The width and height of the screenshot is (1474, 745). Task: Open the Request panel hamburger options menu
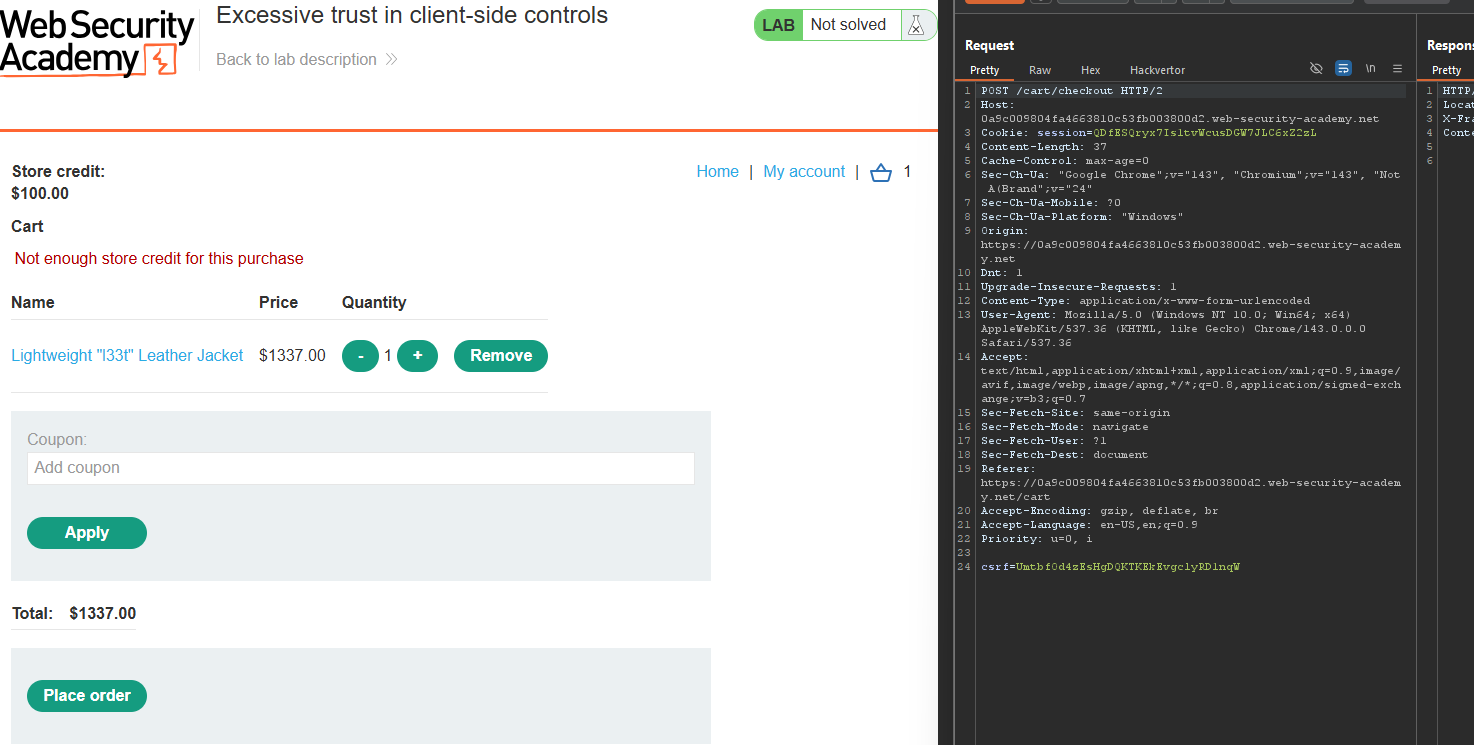click(x=1397, y=69)
